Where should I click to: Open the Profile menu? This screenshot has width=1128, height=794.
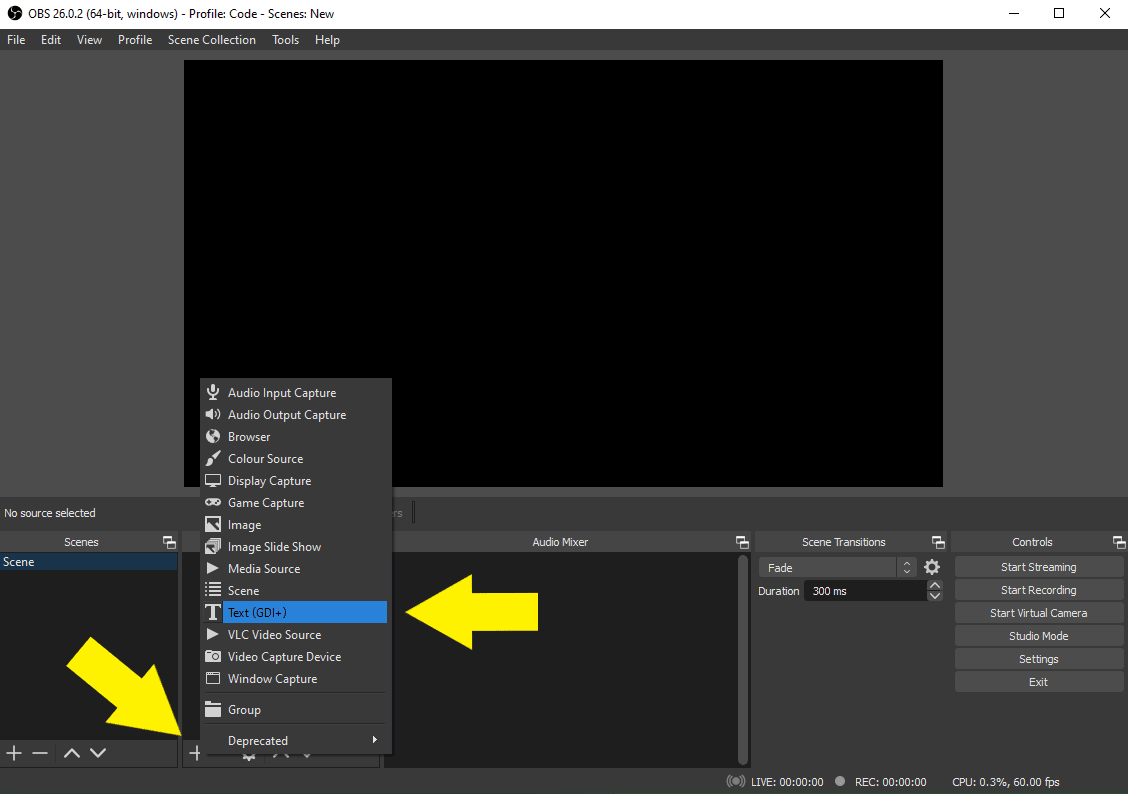[x=135, y=40]
